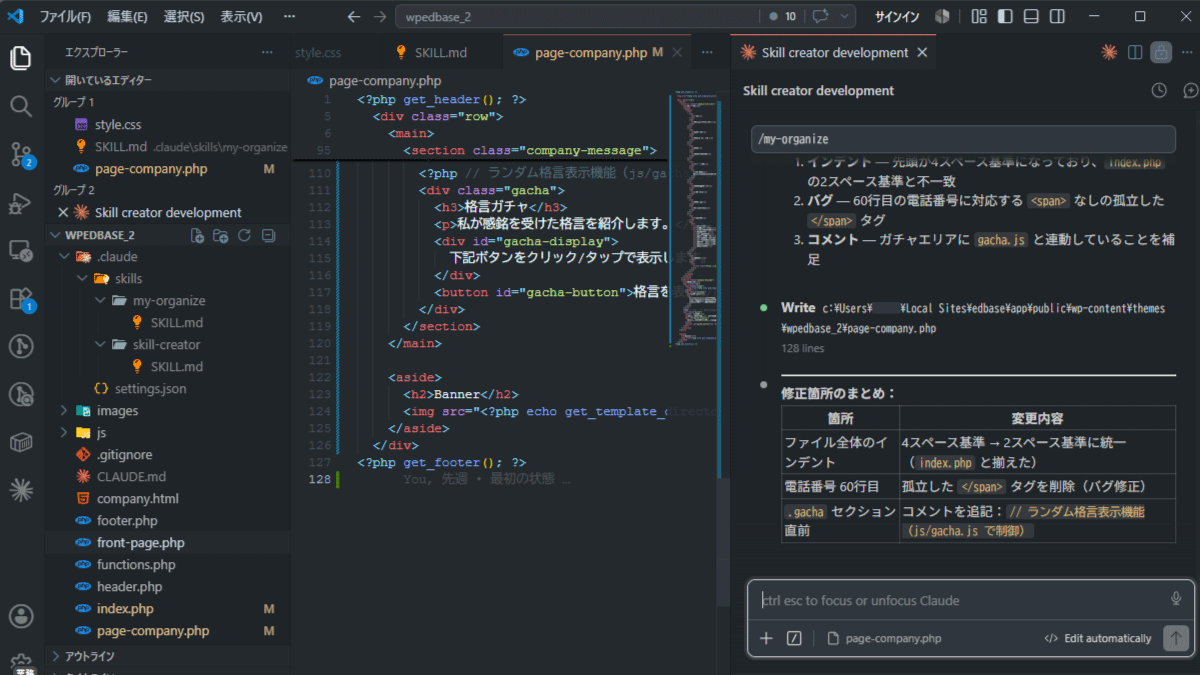Viewport: 1200px width, 675px height.
Task: Open the Explorer view in activity bar
Action: tap(21, 58)
